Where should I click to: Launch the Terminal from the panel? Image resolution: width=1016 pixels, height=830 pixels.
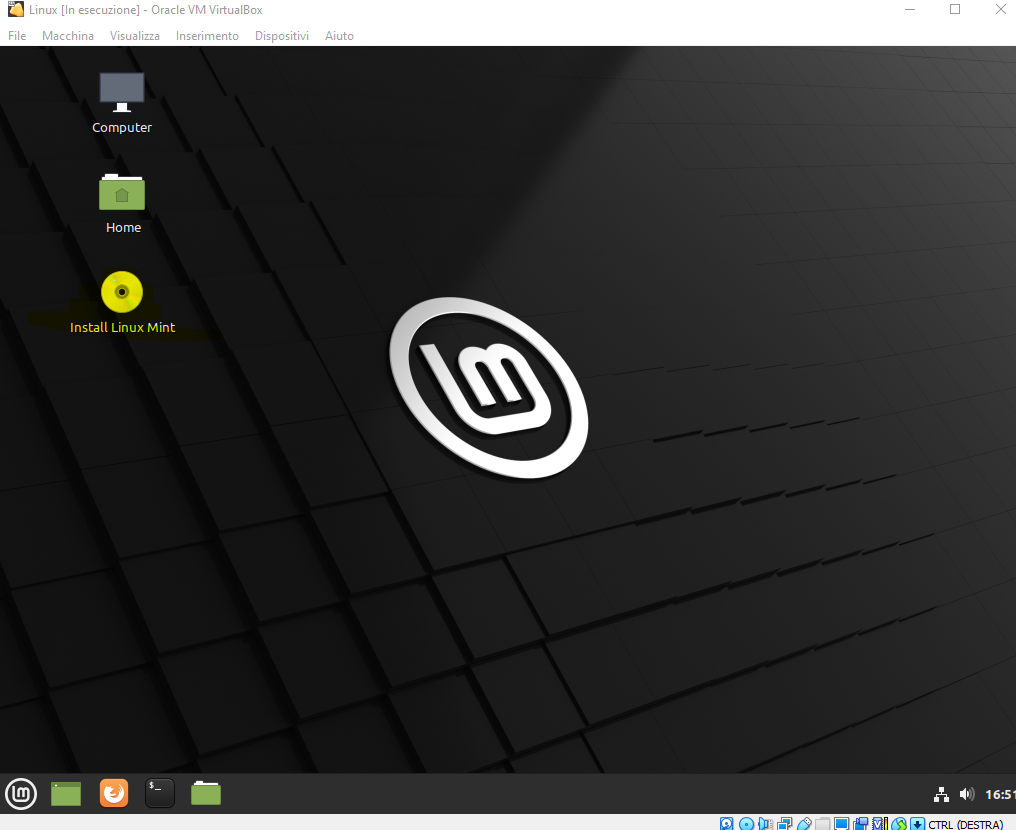pyautogui.click(x=159, y=793)
